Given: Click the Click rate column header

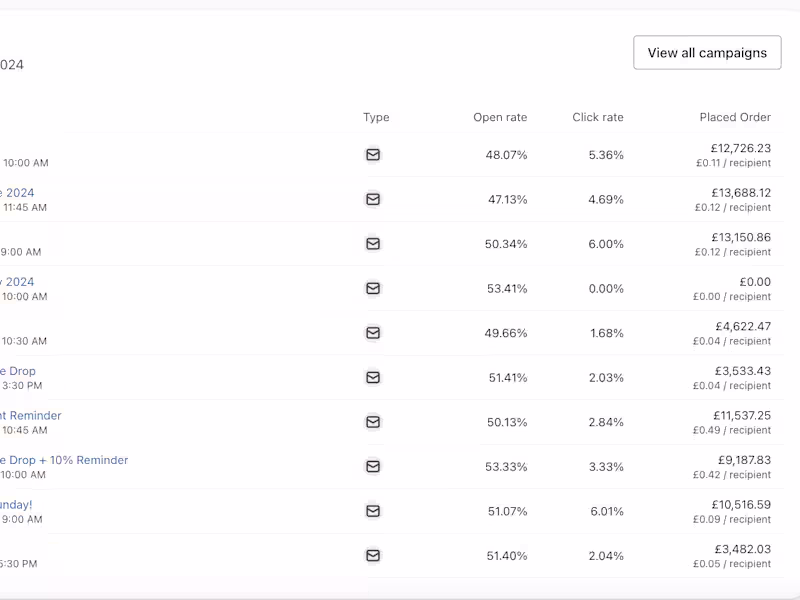Looking at the screenshot, I should coord(598,117).
